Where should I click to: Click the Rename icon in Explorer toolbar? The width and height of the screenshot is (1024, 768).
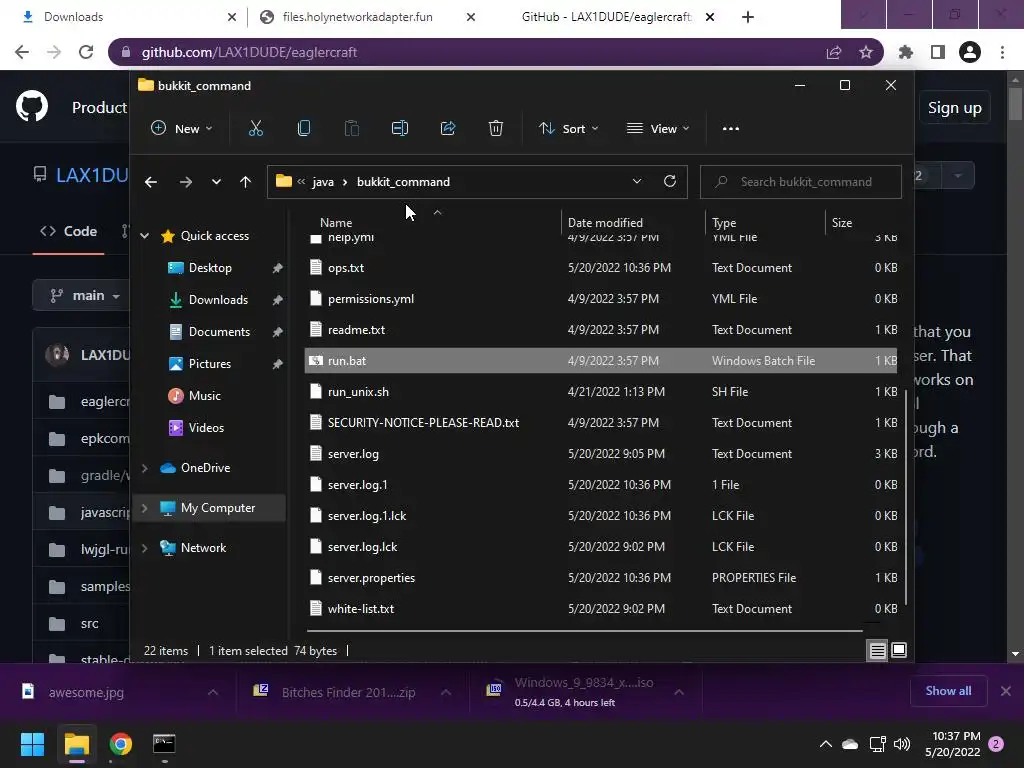coord(400,129)
